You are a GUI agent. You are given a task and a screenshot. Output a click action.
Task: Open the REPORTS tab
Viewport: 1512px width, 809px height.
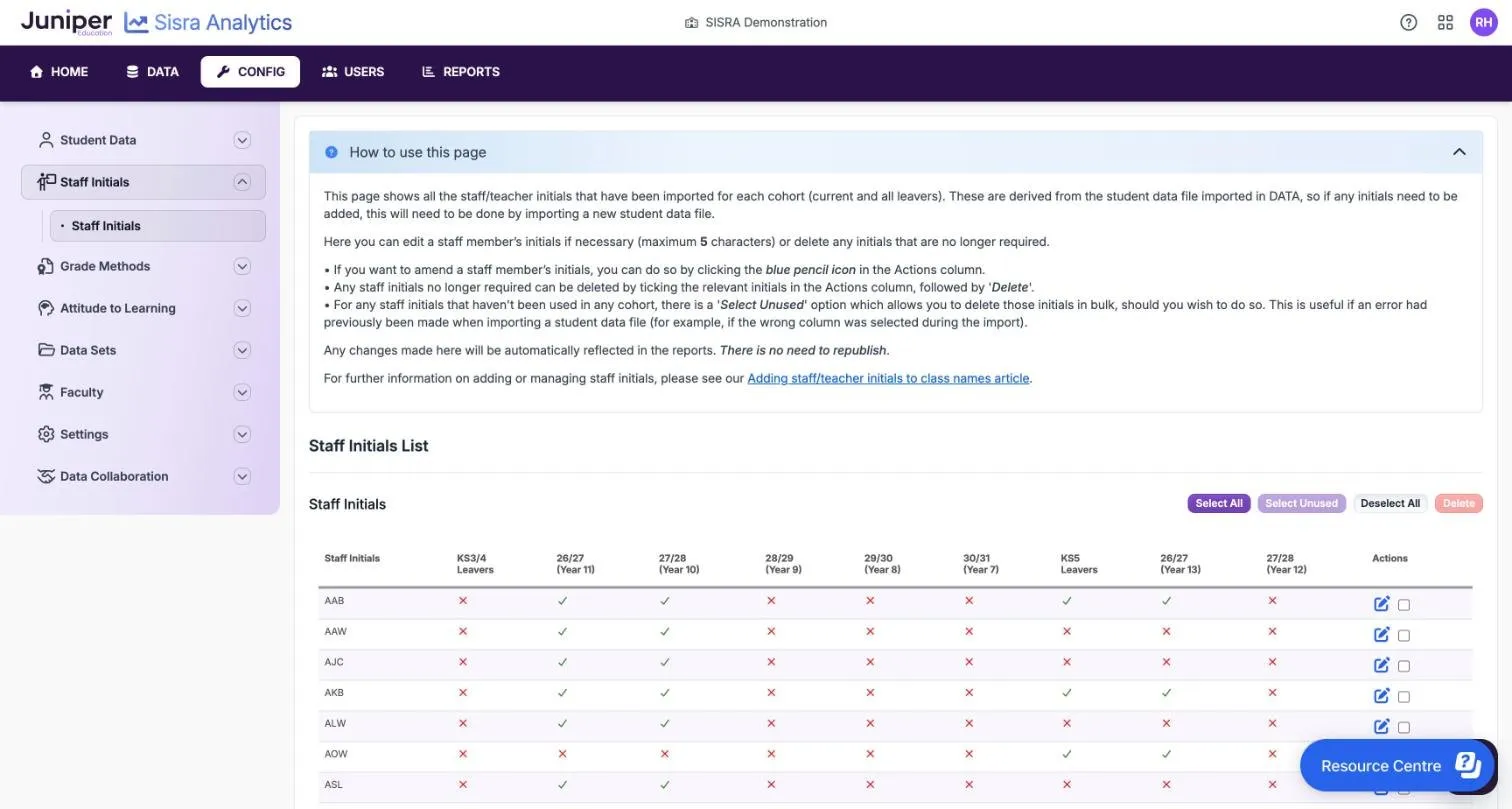tap(461, 72)
